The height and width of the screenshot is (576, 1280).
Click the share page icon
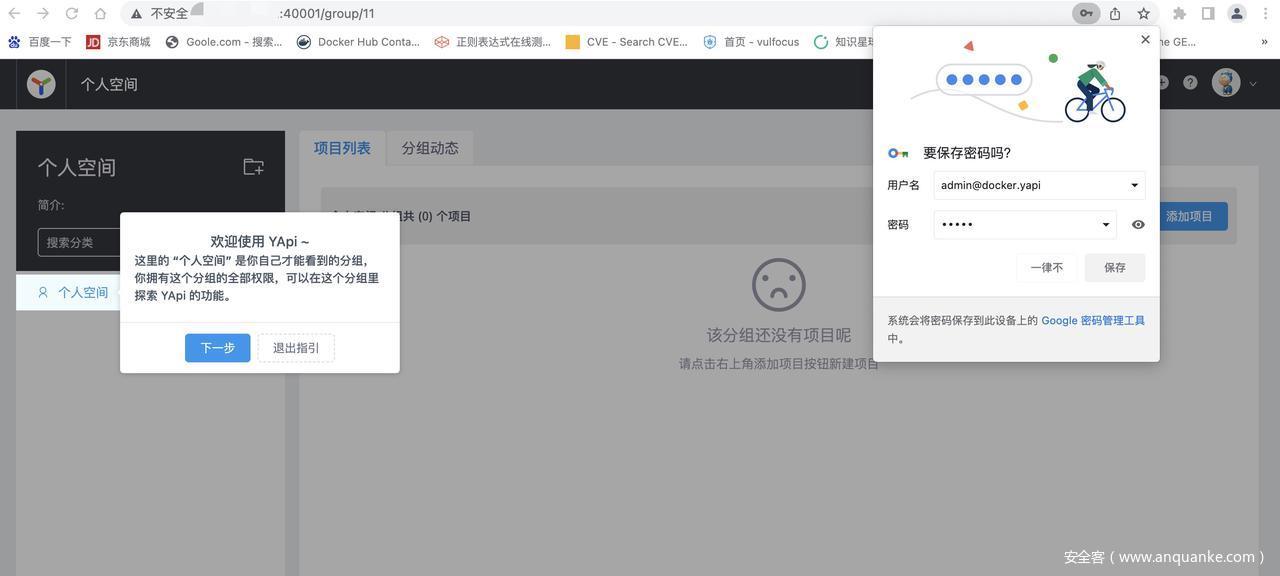point(1114,14)
